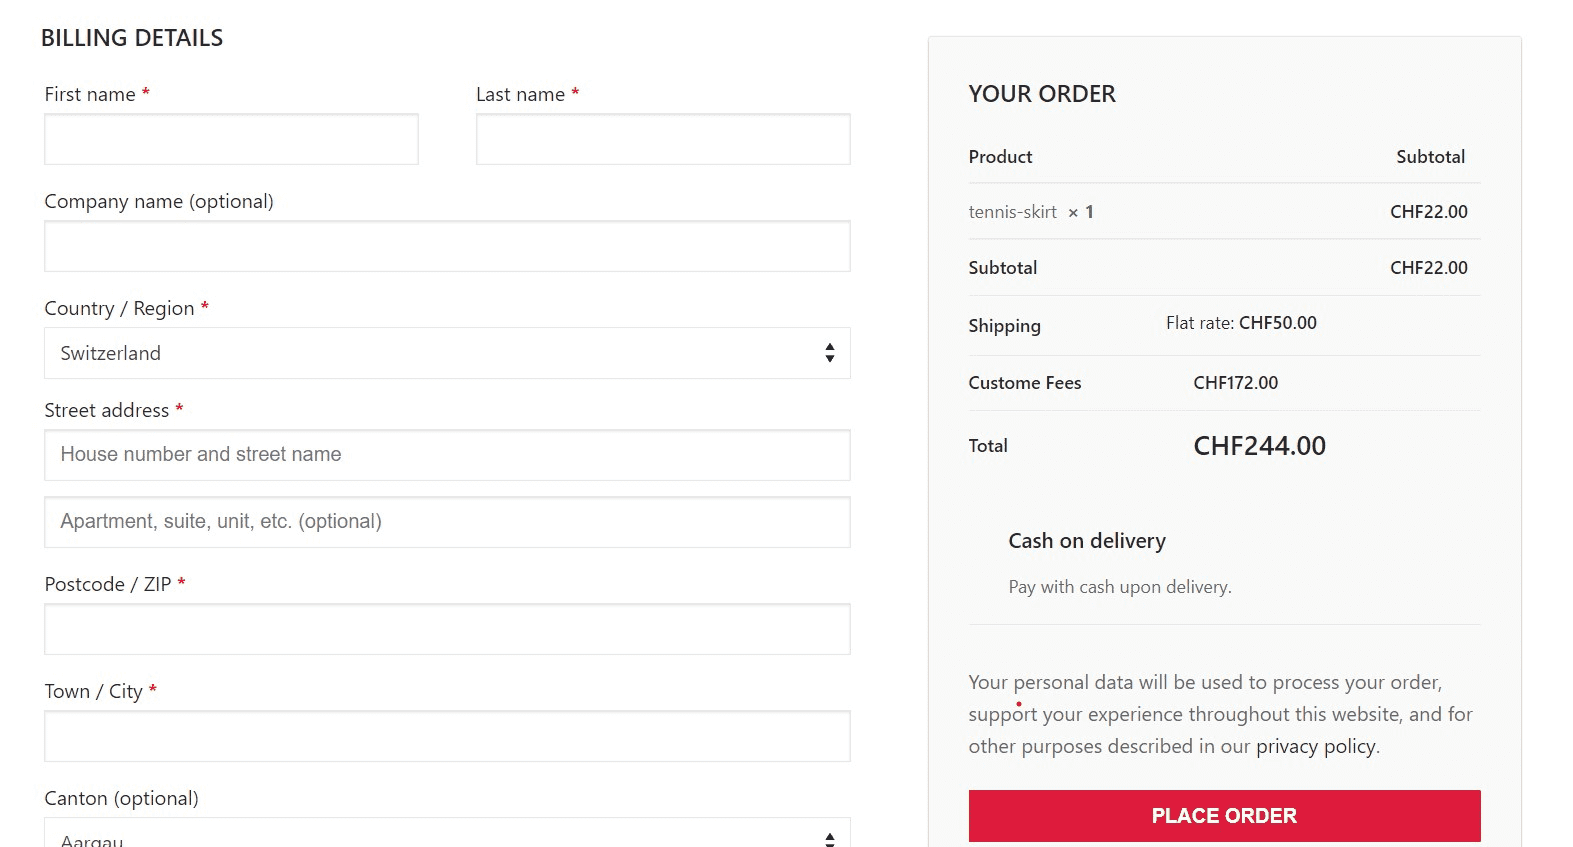This screenshot has height=847, width=1573.
Task: Click the Town / City field
Action: [447, 735]
